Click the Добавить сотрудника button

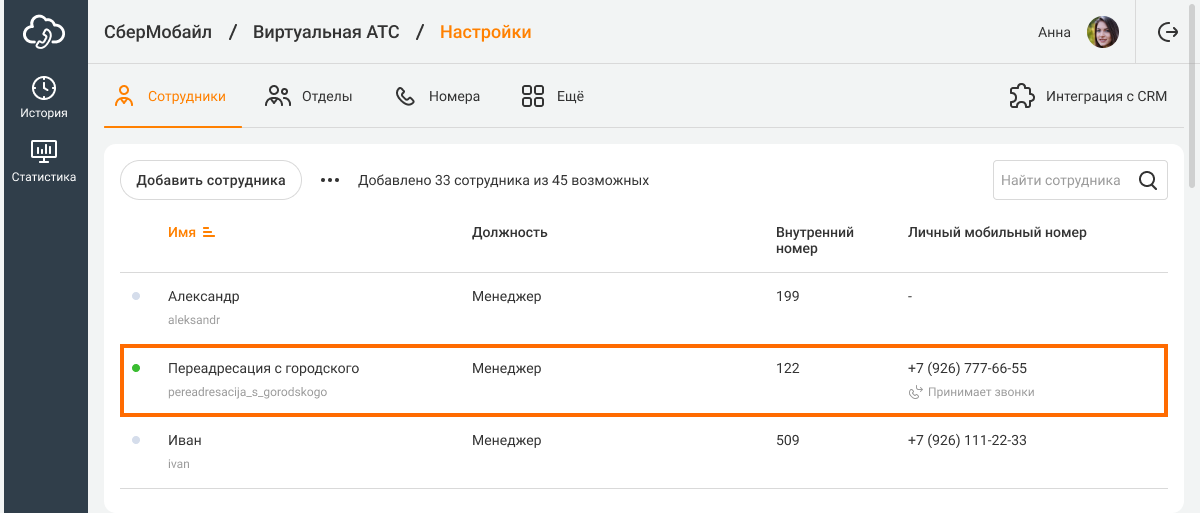(211, 181)
